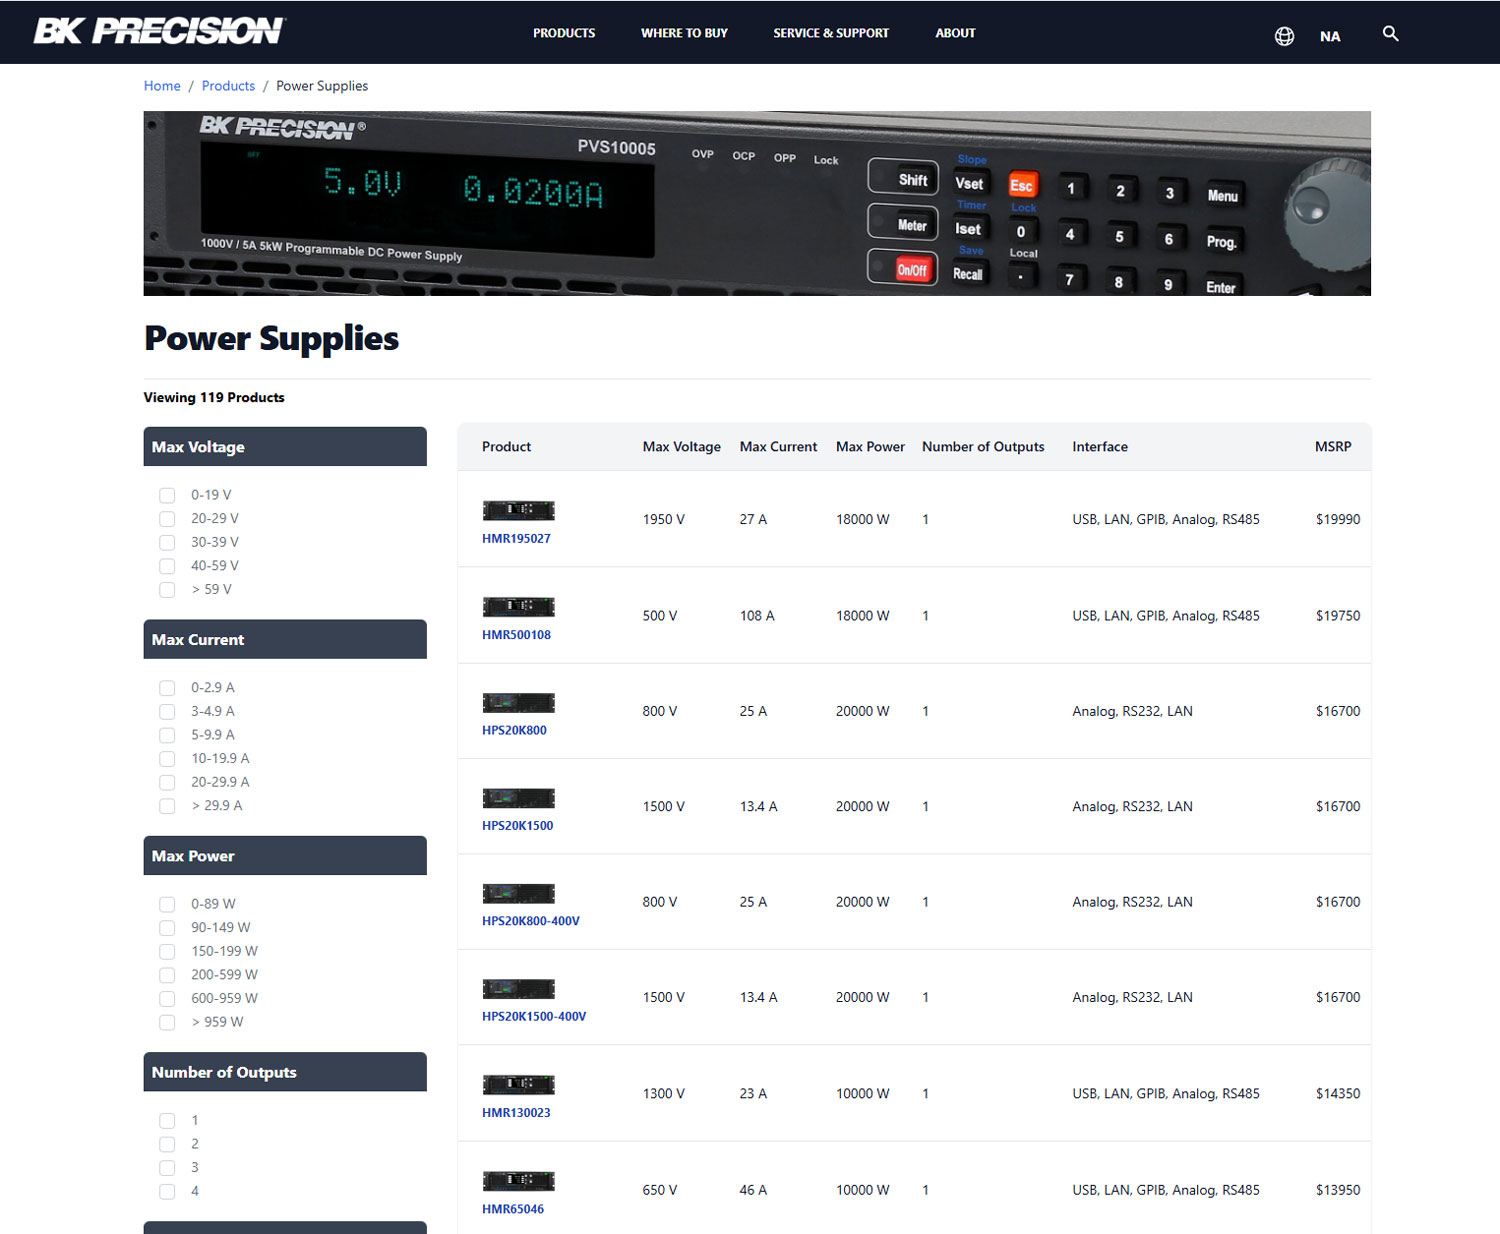1500x1234 pixels.
Task: Open the PRODUCTS menu
Action: (x=563, y=32)
